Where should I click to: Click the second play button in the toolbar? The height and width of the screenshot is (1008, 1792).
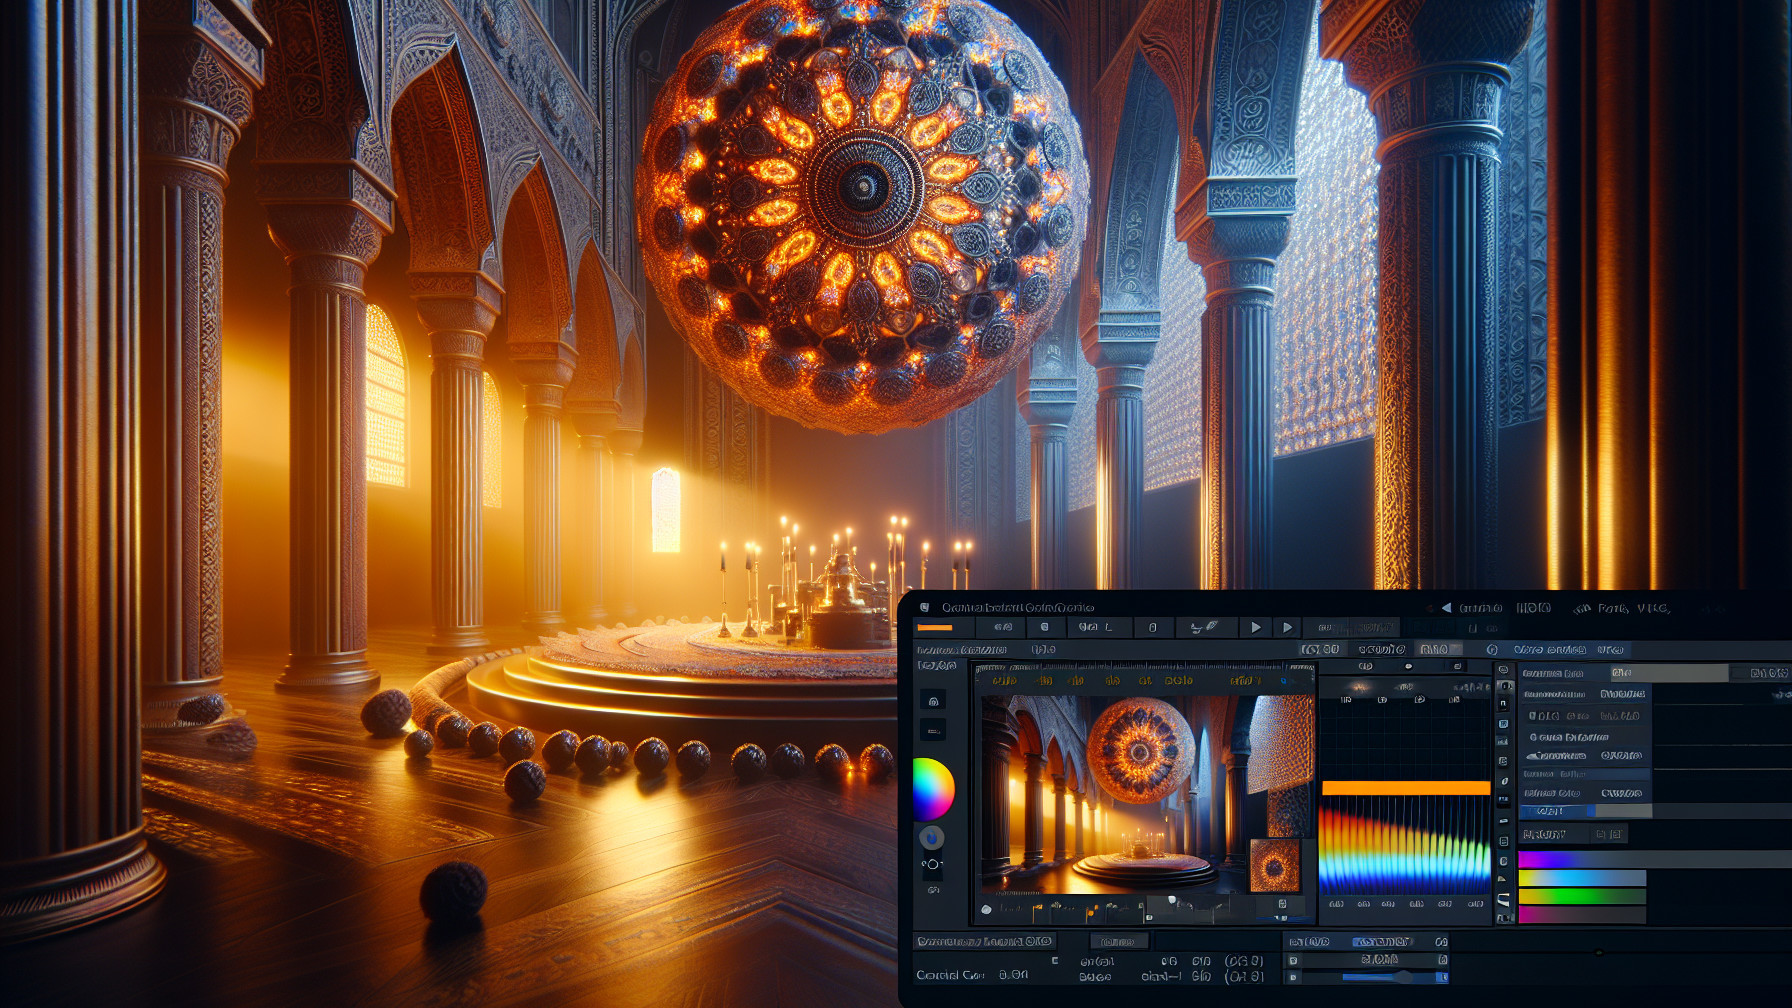[x=1287, y=628]
